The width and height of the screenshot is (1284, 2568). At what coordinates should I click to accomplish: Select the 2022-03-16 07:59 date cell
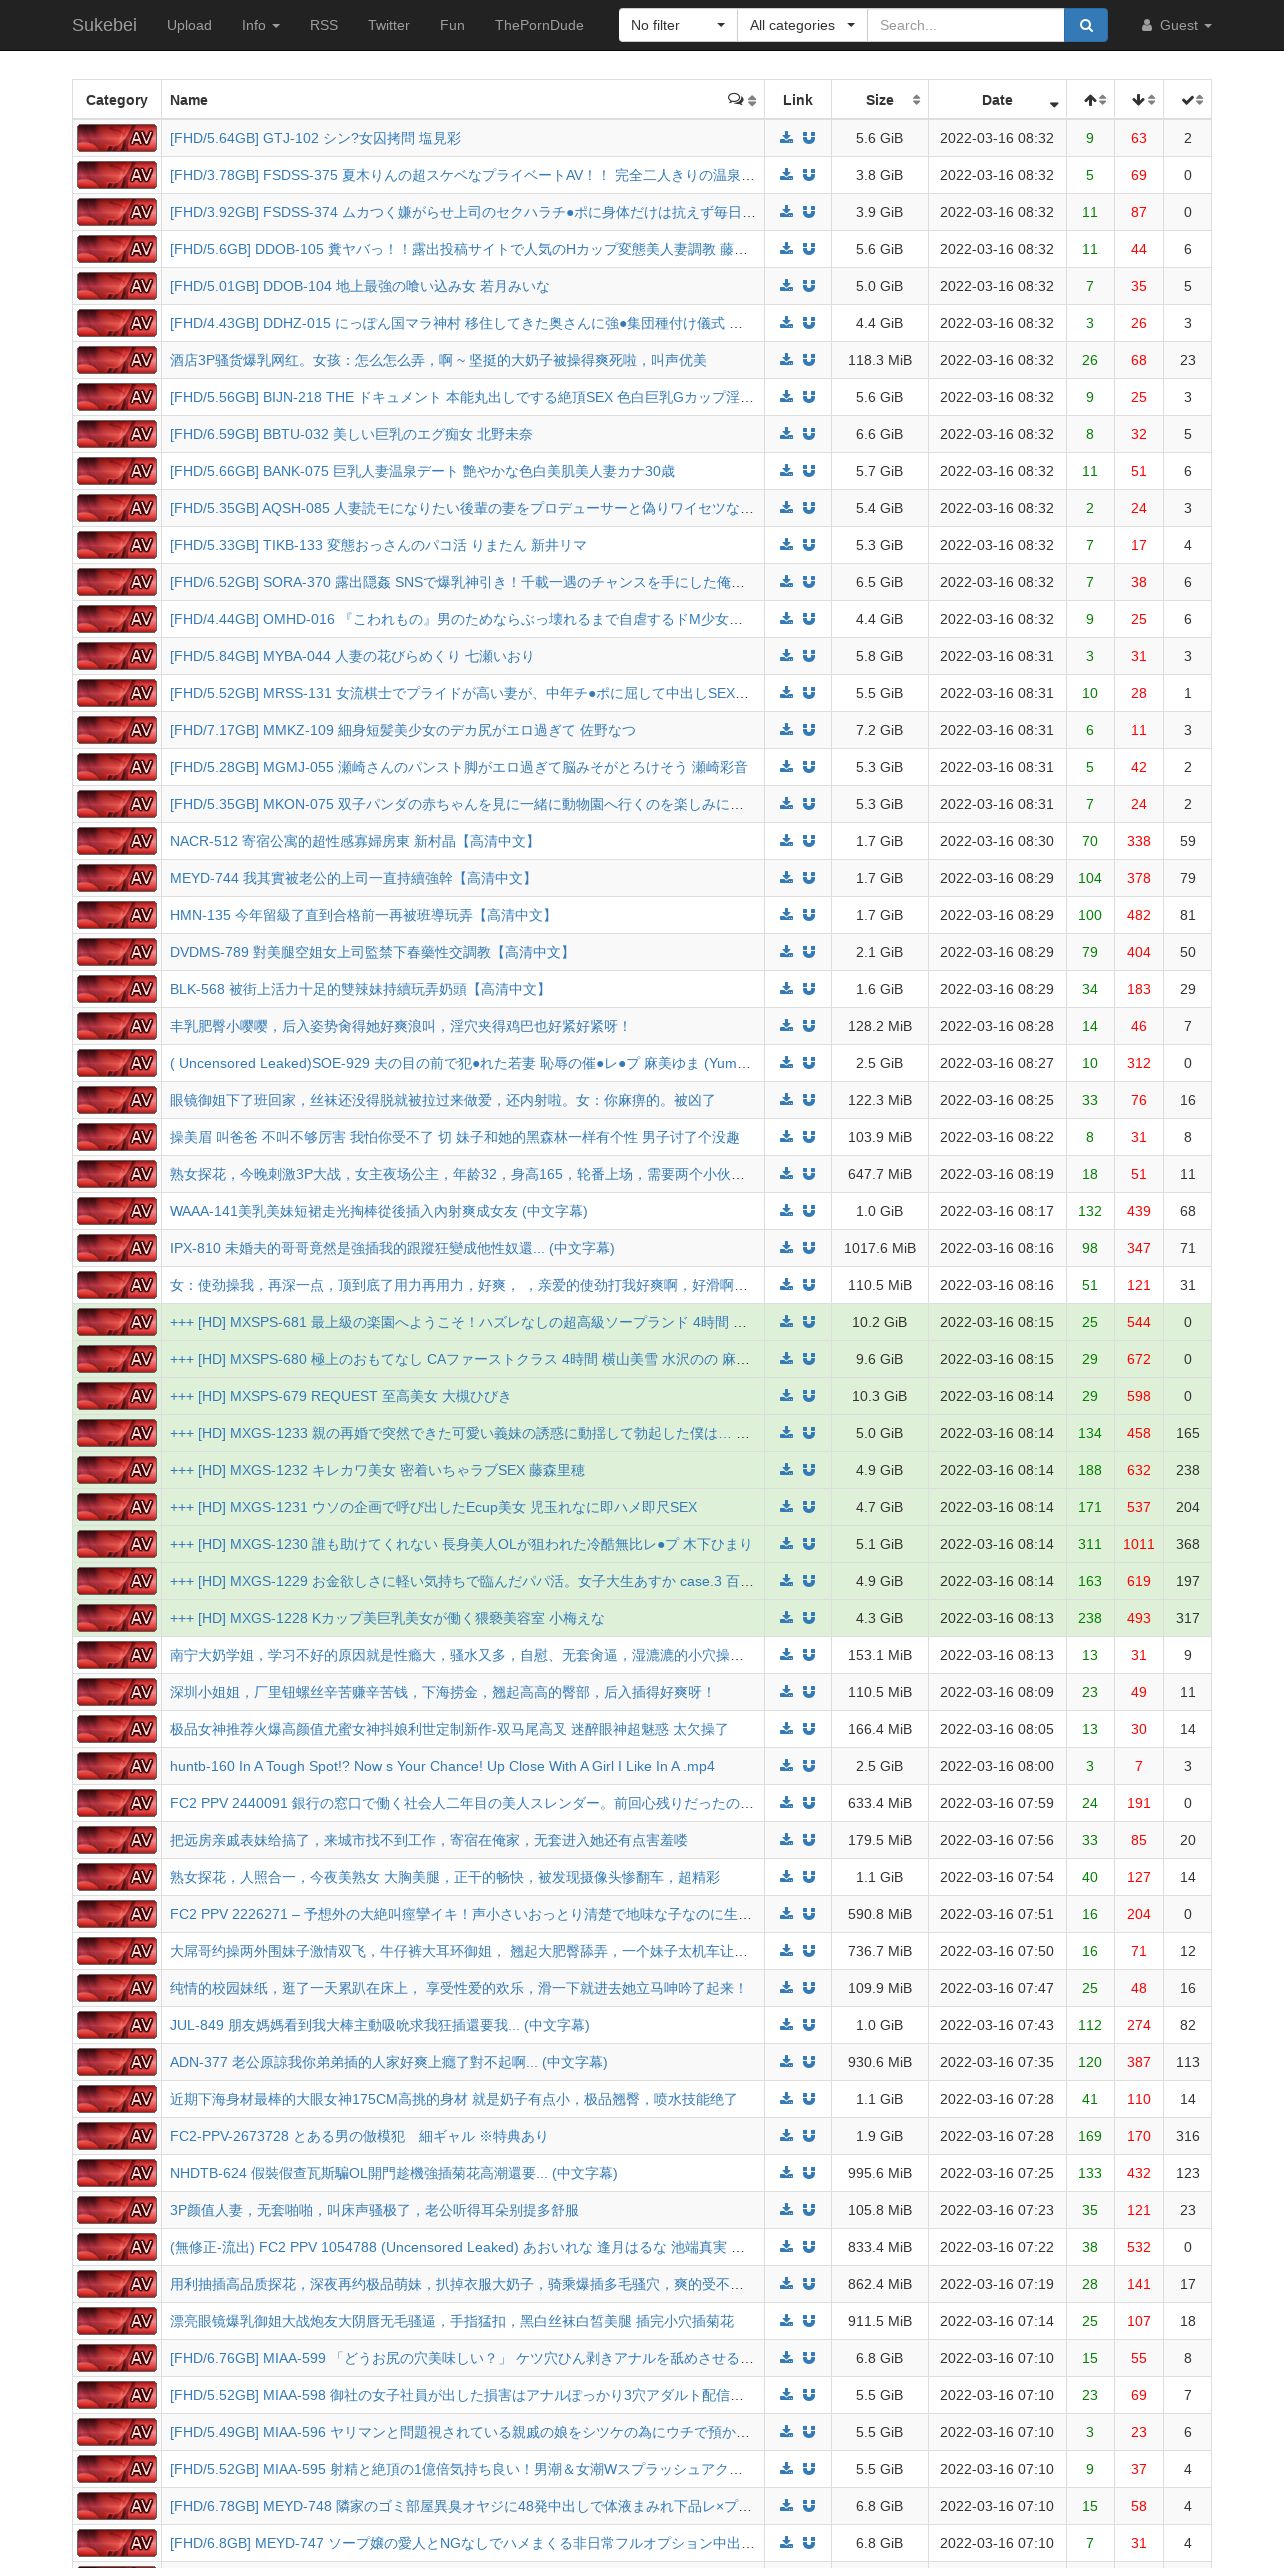997,1803
